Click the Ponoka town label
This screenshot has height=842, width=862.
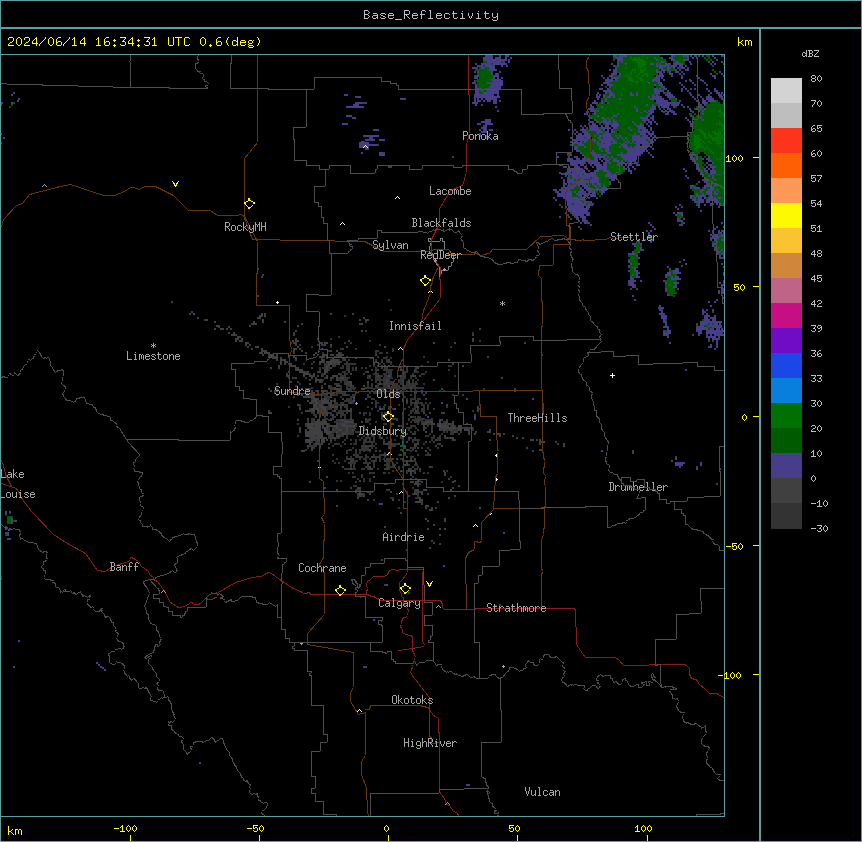[x=480, y=136]
